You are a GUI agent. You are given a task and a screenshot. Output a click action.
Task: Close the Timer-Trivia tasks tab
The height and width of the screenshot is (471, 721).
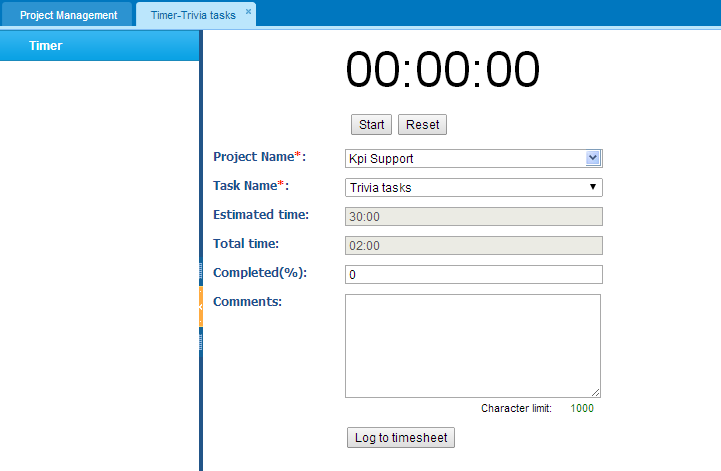click(248, 11)
